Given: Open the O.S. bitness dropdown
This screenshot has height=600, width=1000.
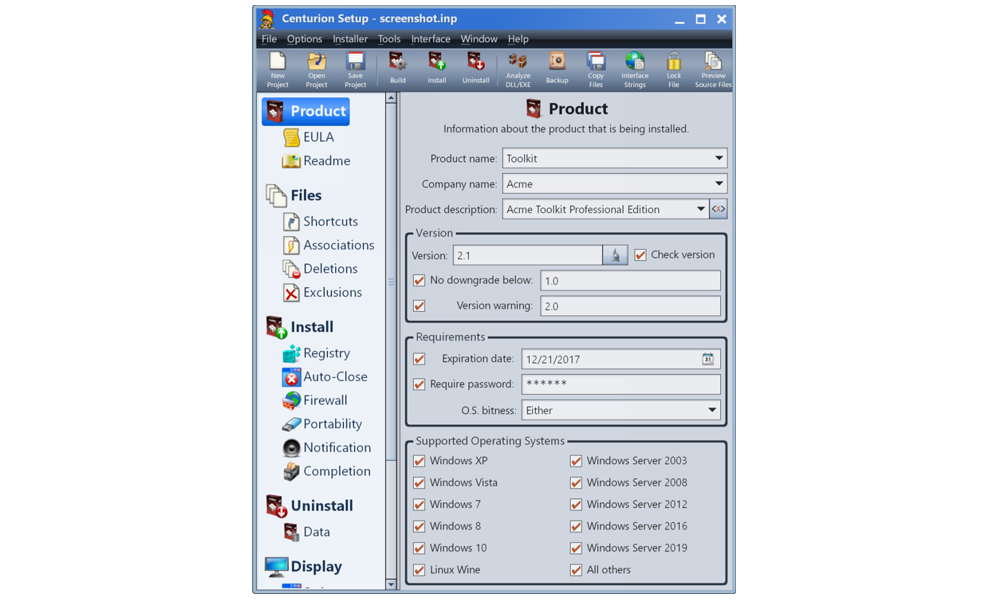Looking at the screenshot, I should pyautogui.click(x=711, y=411).
